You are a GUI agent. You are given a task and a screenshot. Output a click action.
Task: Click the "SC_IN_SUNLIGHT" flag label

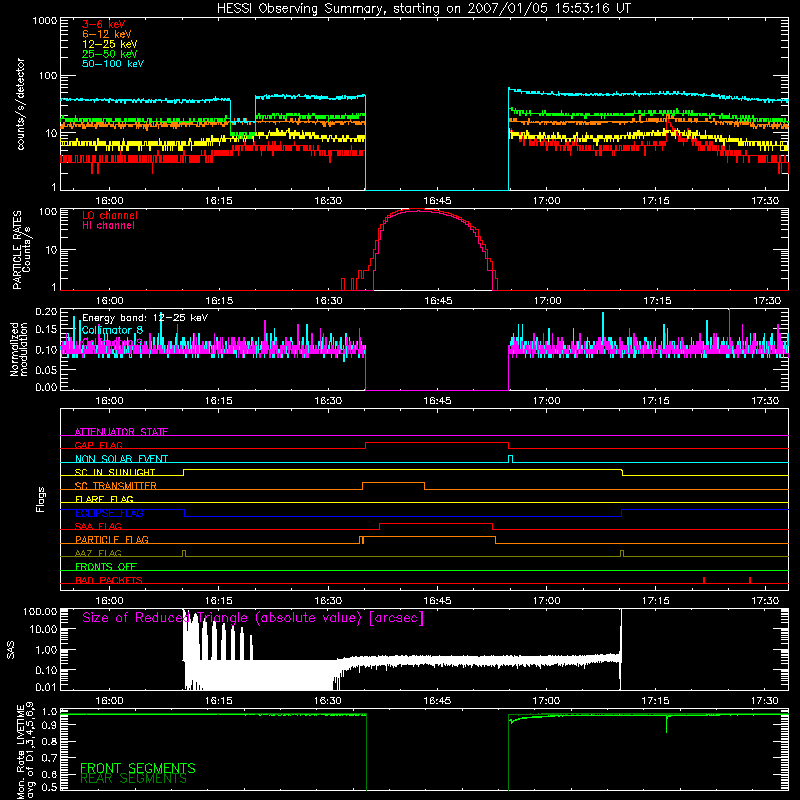pos(115,472)
